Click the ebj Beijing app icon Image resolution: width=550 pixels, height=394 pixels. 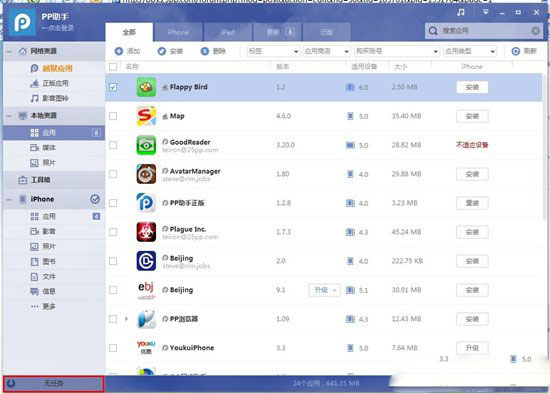click(146, 290)
